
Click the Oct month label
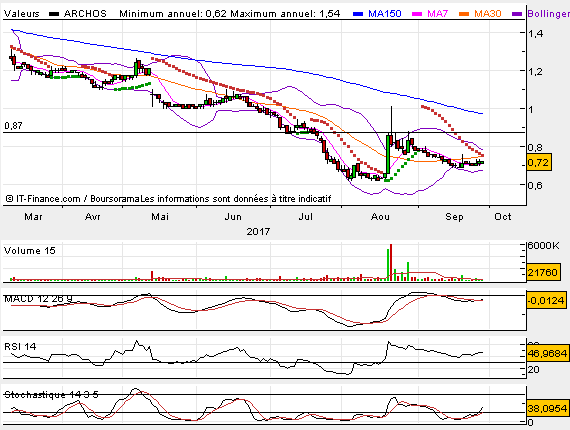coord(503,217)
